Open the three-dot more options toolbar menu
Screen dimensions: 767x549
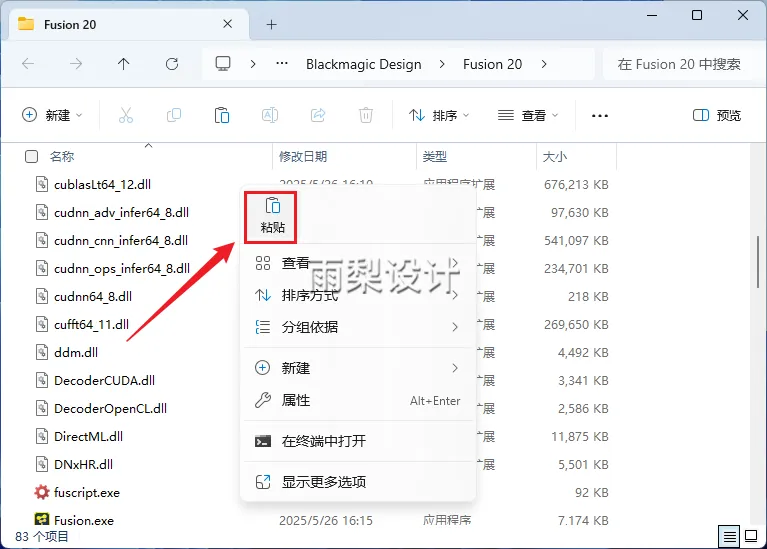[x=600, y=115]
